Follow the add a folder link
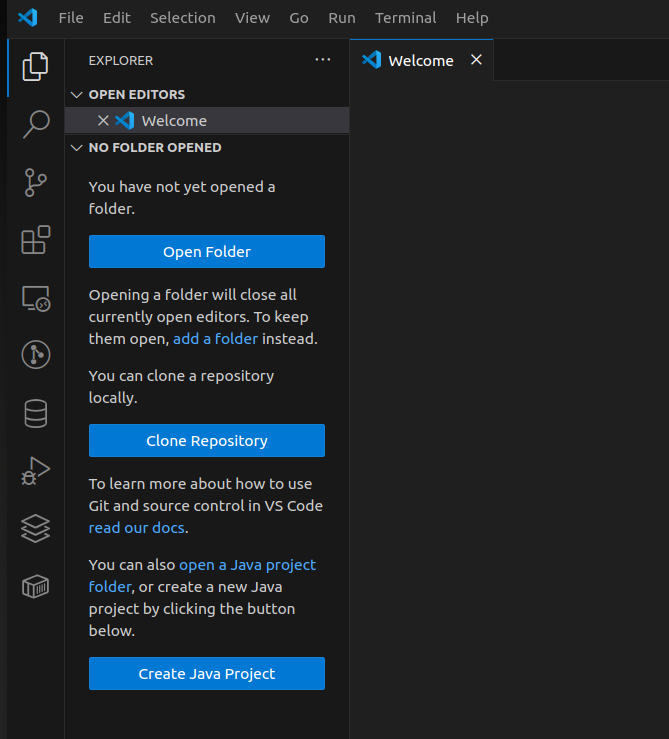Viewport: 669px width, 739px height. click(215, 339)
